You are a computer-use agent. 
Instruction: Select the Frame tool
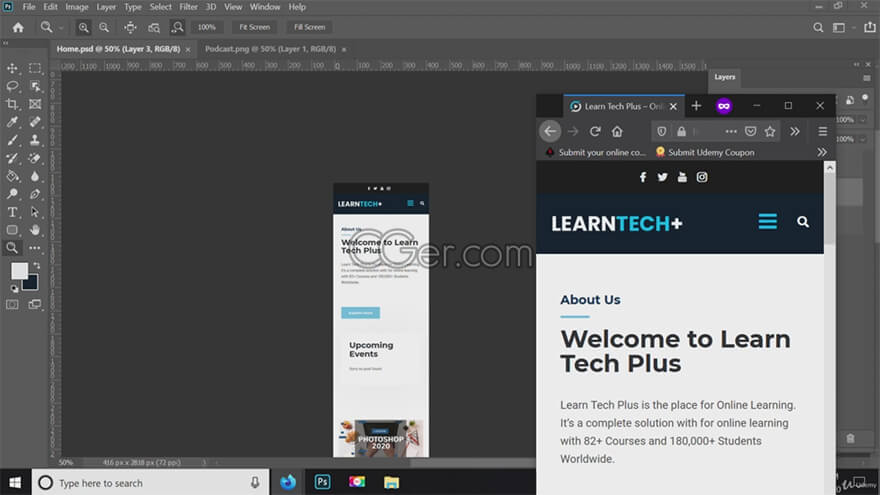click(x=35, y=104)
